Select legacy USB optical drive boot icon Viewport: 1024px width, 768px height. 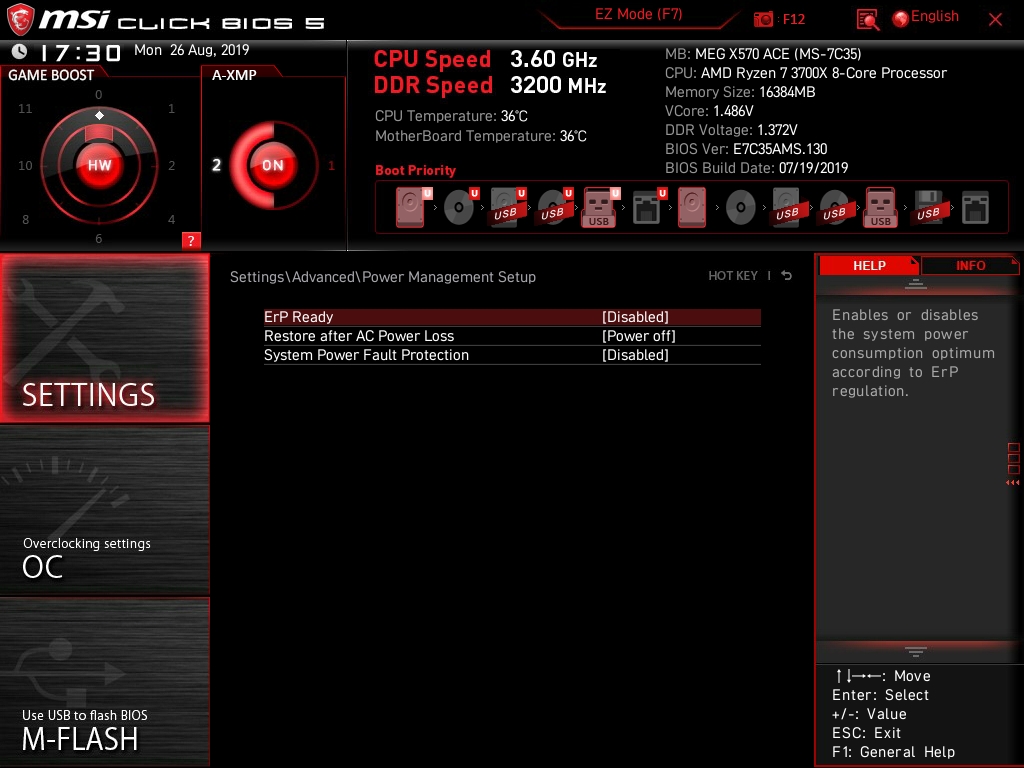[835, 207]
